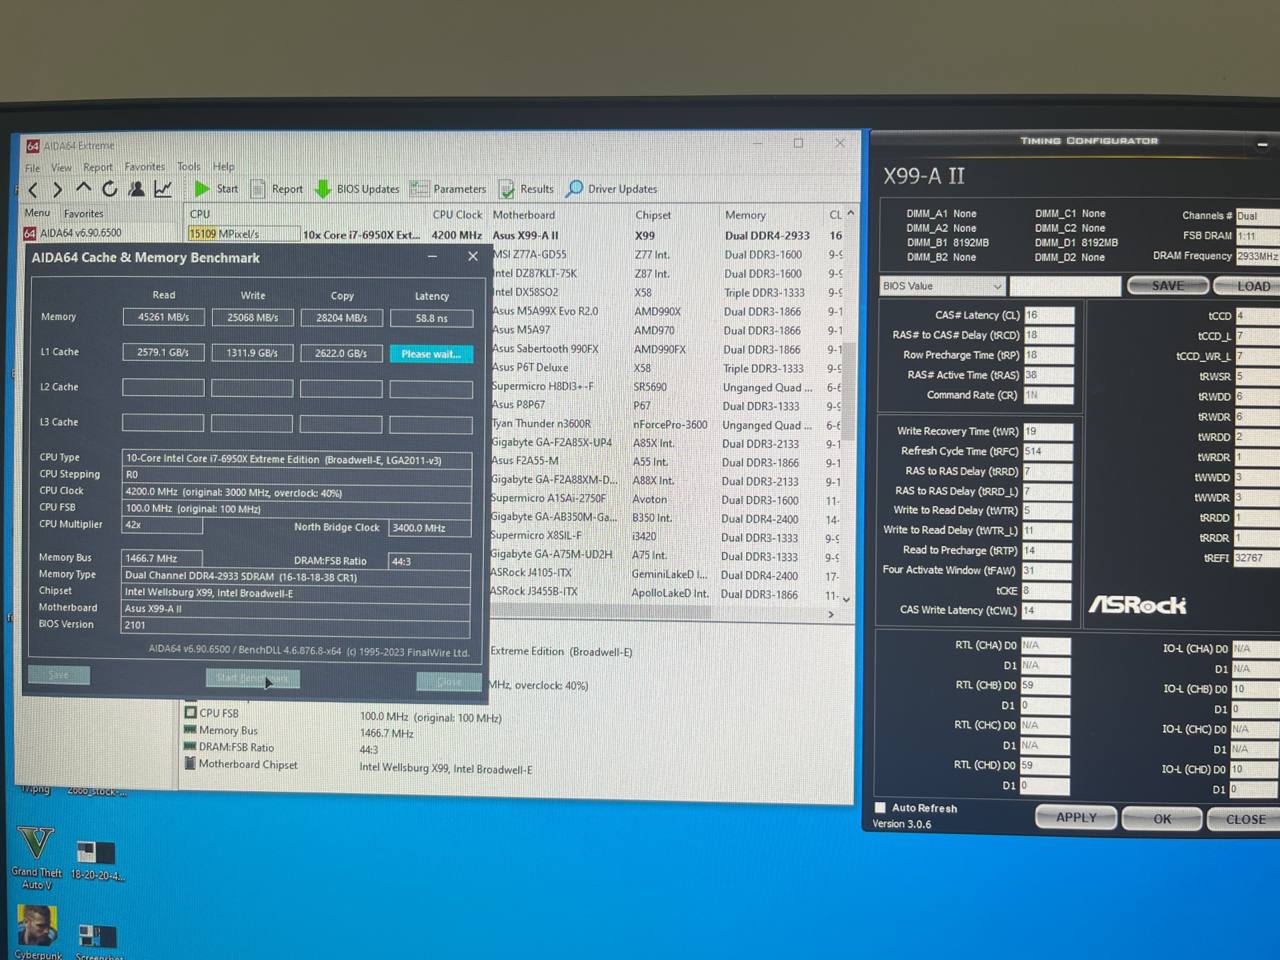The width and height of the screenshot is (1280, 960).
Task: Open Grand Theft Auto V desktop shortcut
Action: pos(36,858)
